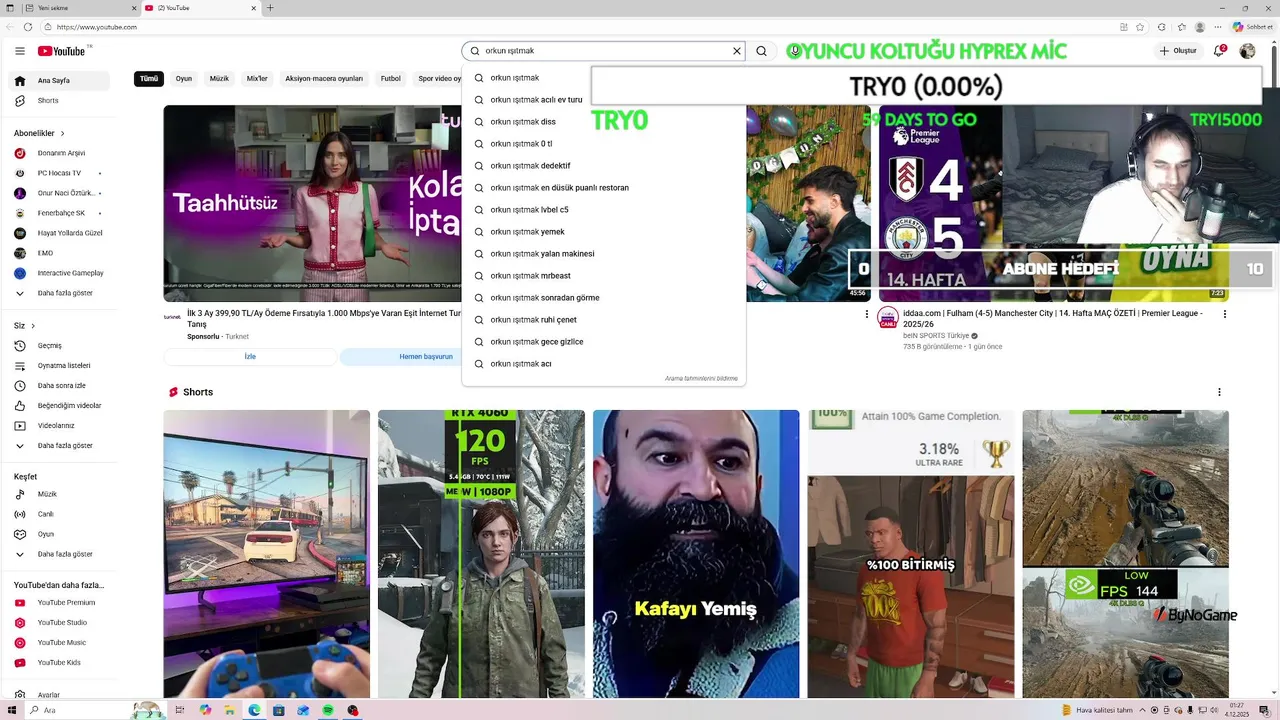1280x720 pixels.
Task: Open Fulham vs Manchester City video thumbnail
Action: point(1053,203)
